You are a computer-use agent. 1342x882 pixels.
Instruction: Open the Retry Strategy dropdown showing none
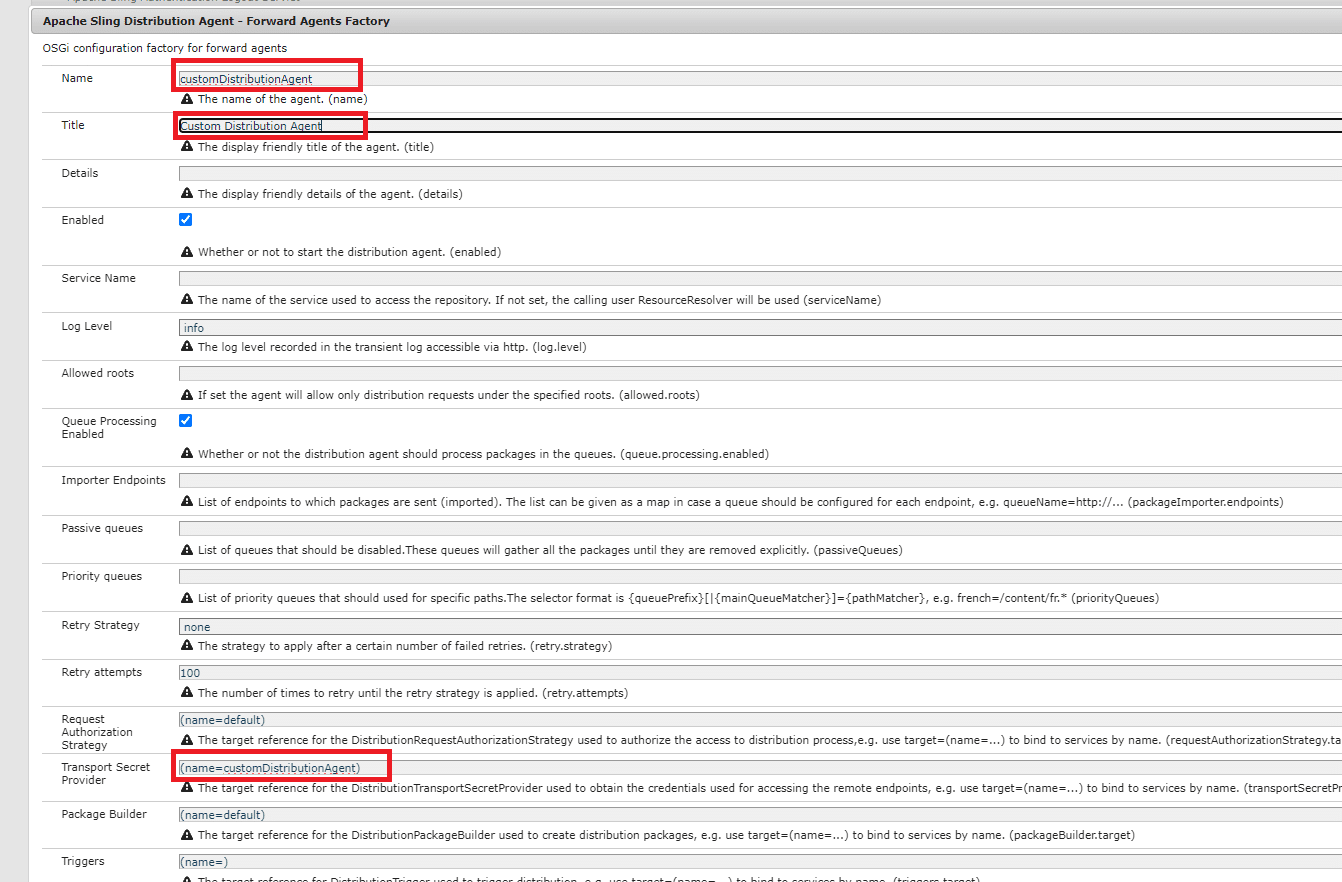pos(760,627)
